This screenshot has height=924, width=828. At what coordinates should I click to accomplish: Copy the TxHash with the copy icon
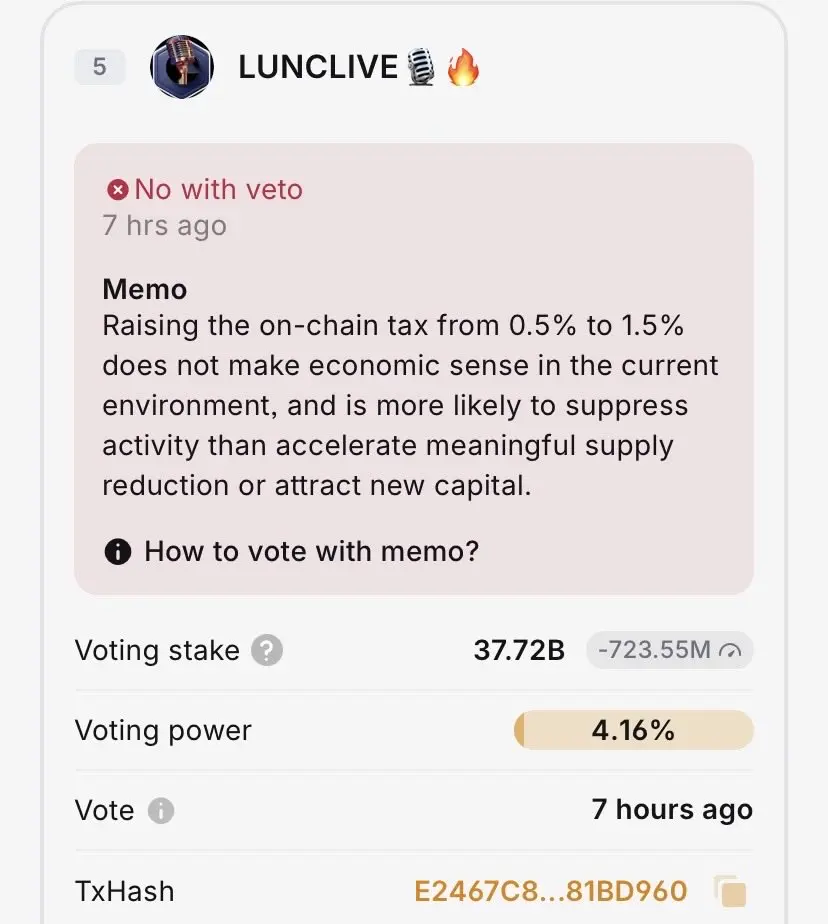(x=731, y=892)
